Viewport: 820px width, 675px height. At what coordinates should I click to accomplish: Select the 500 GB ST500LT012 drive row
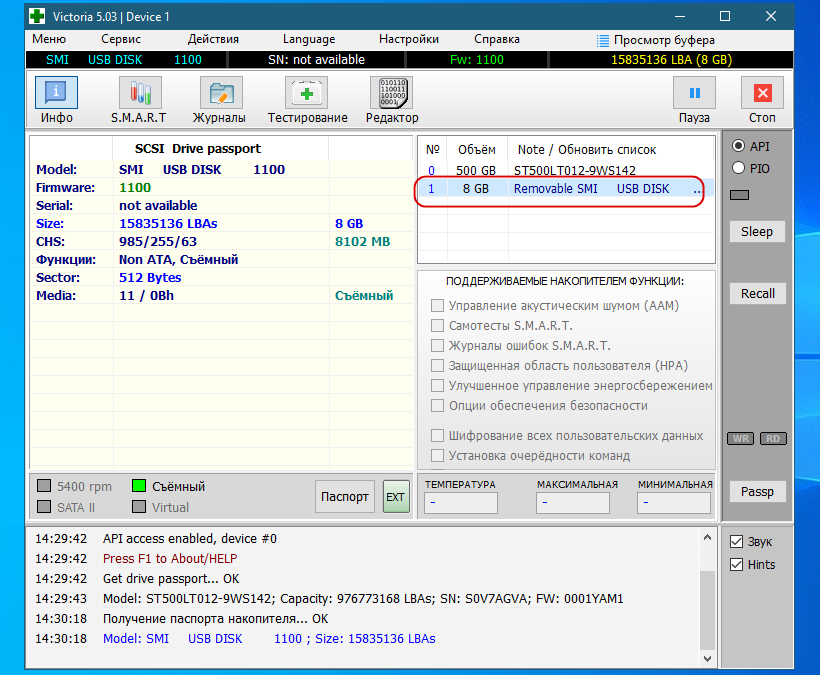pos(560,171)
